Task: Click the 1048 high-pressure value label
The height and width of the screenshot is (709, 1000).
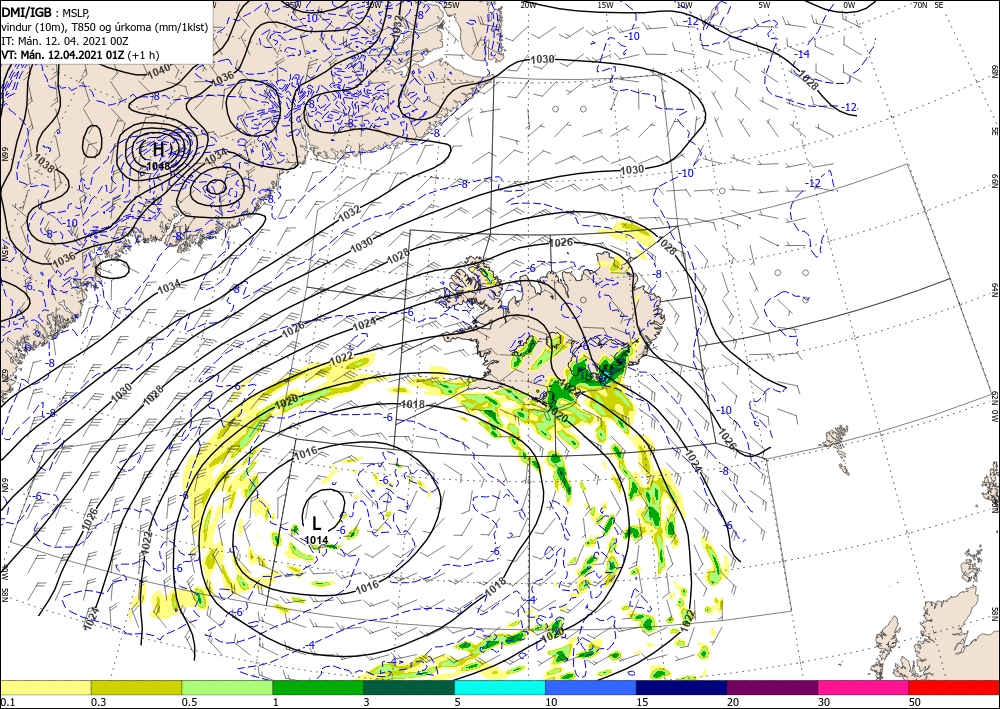Action: (158, 166)
